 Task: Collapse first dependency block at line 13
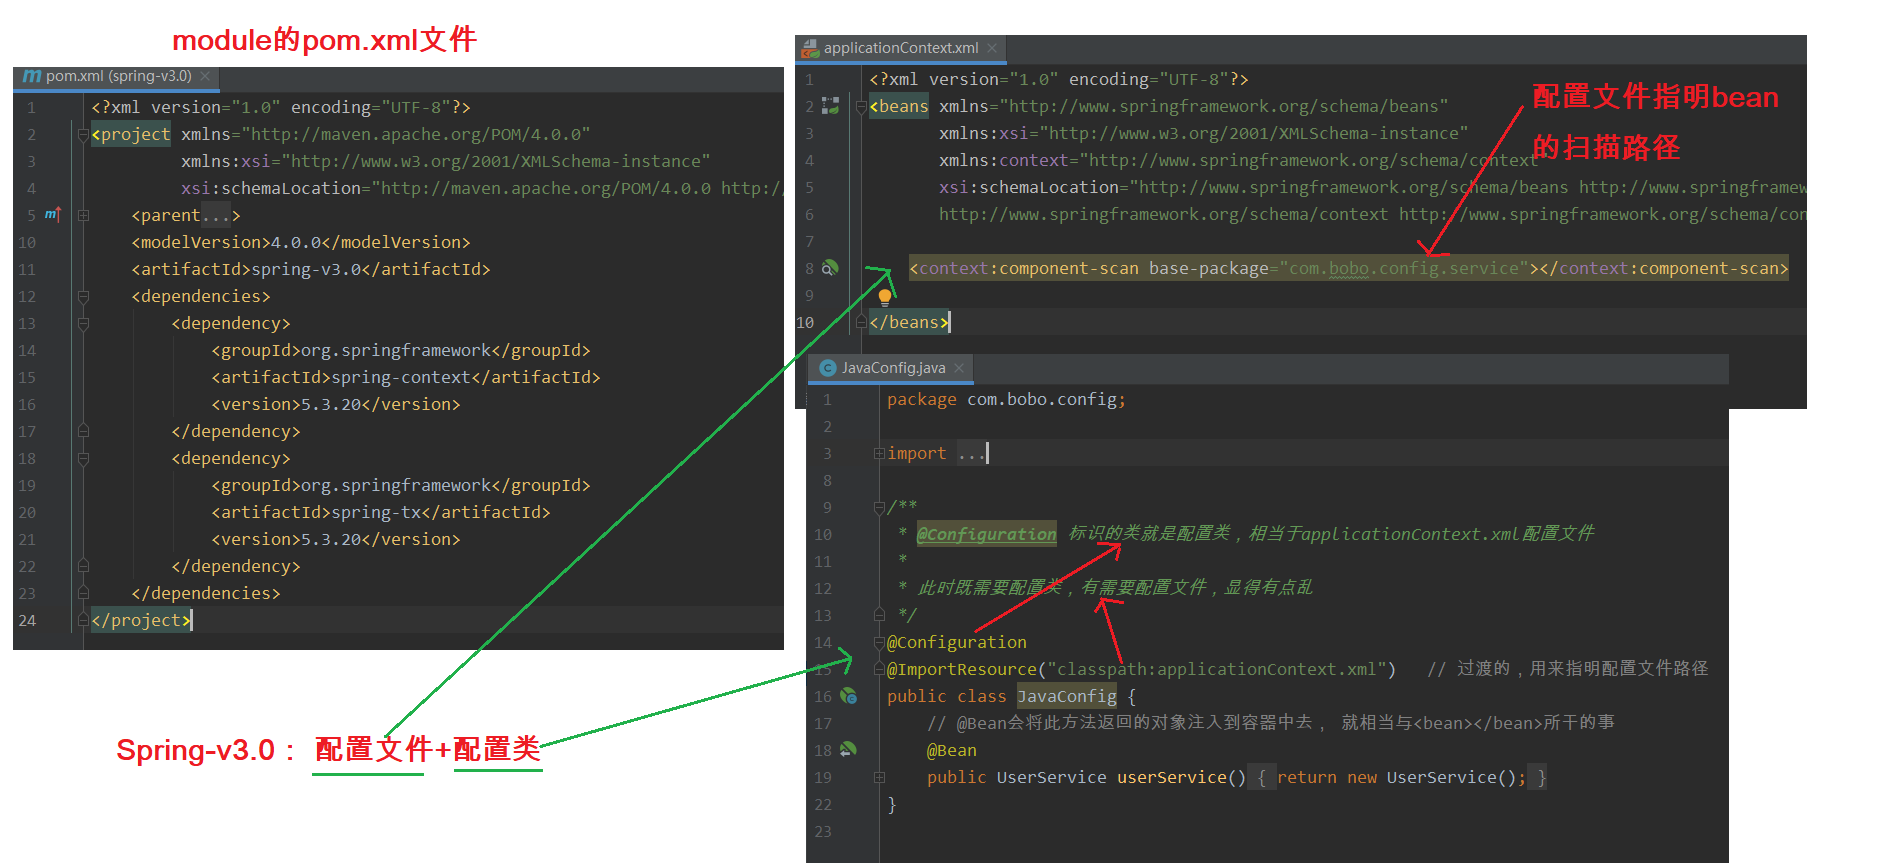pos(84,323)
